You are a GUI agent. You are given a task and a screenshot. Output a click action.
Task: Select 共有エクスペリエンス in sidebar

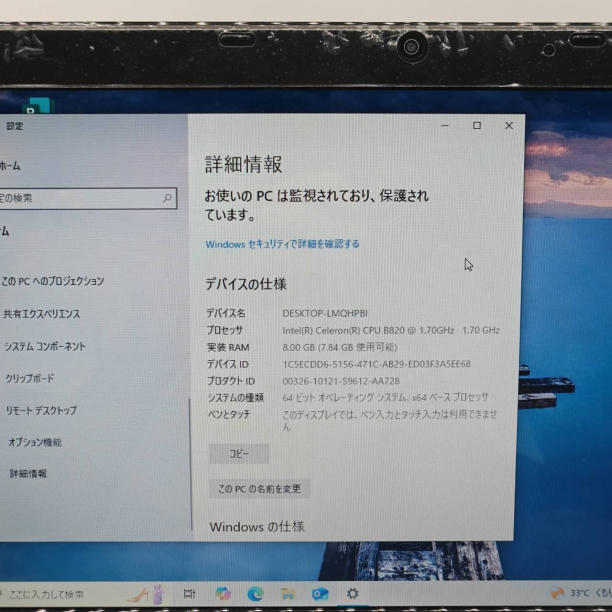click(x=41, y=314)
